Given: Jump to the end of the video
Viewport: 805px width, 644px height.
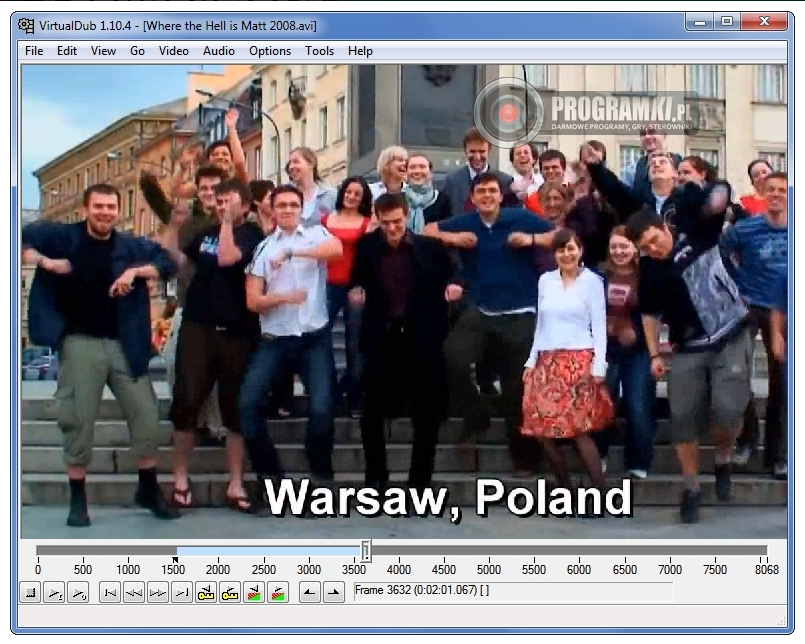Looking at the screenshot, I should (181, 593).
